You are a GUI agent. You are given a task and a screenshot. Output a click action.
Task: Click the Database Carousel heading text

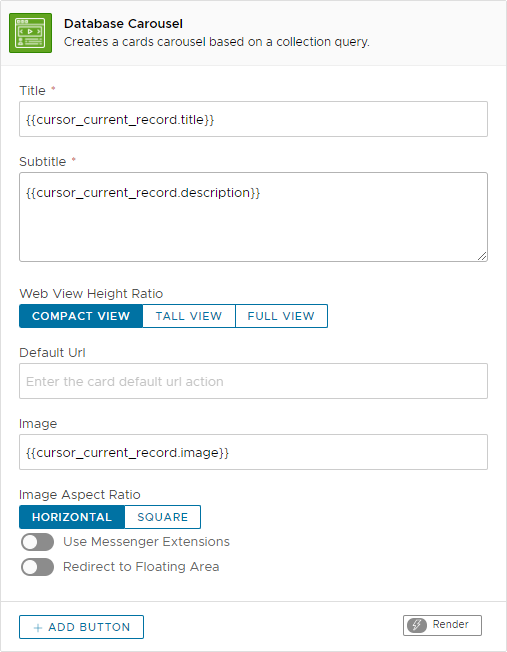[x=123, y=24]
